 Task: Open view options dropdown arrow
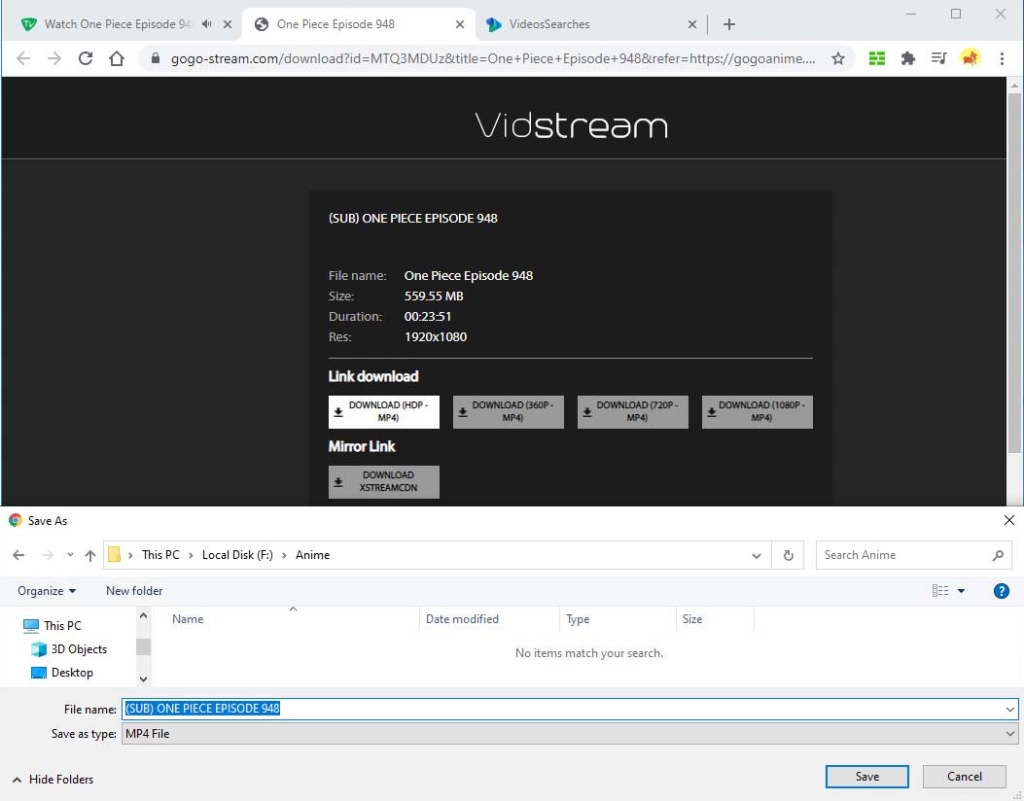[961, 591]
